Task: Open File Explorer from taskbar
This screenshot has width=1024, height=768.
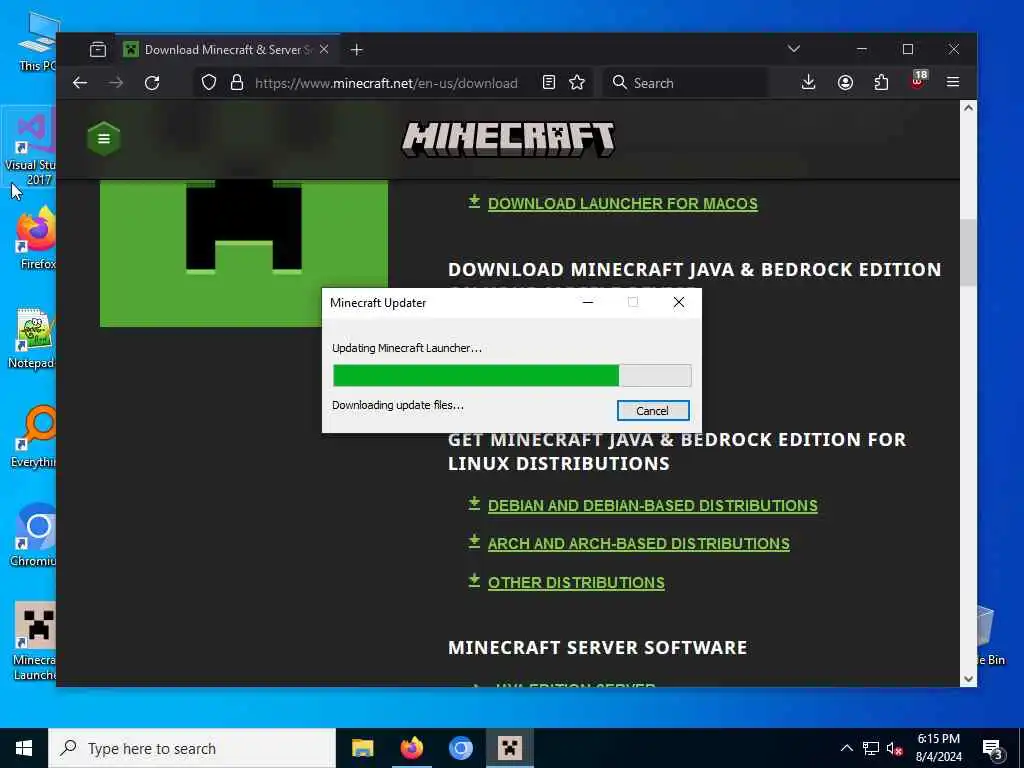Action: point(362,748)
